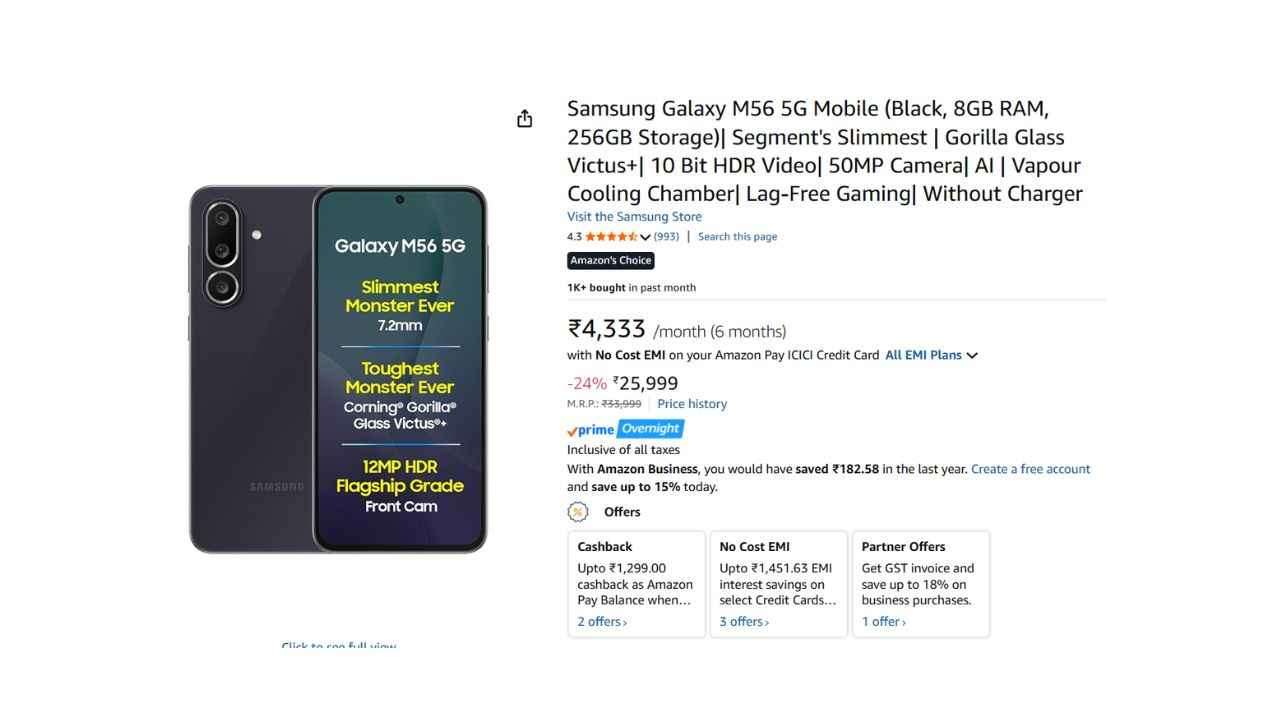Expand the All EMI Plans dropdown
This screenshot has height=720, width=1280.
pyautogui.click(x=931, y=355)
